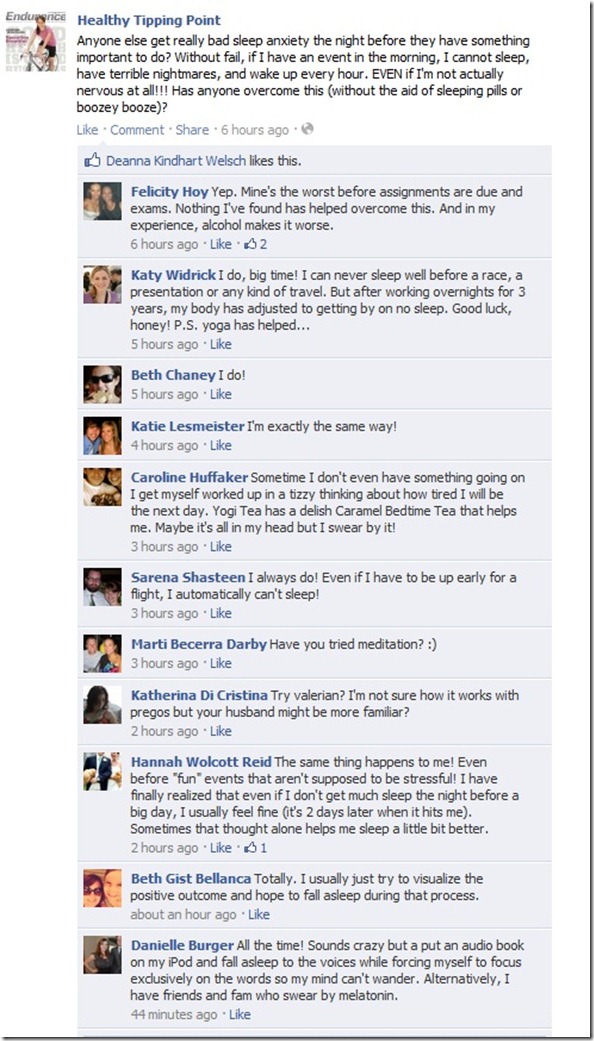The width and height of the screenshot is (594, 1041).
Task: Like Beth Gist Bellanca's comment
Action: 259,914
